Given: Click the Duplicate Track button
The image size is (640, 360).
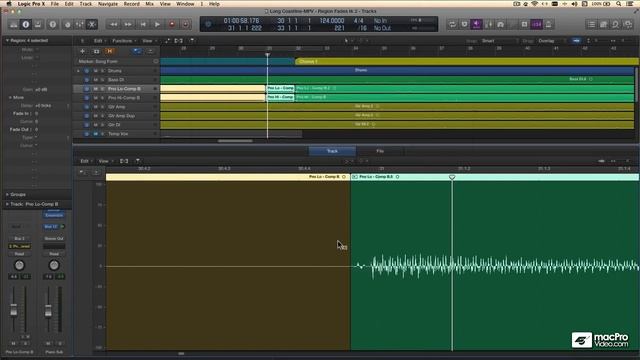Looking at the screenshot, I should click(96, 51).
